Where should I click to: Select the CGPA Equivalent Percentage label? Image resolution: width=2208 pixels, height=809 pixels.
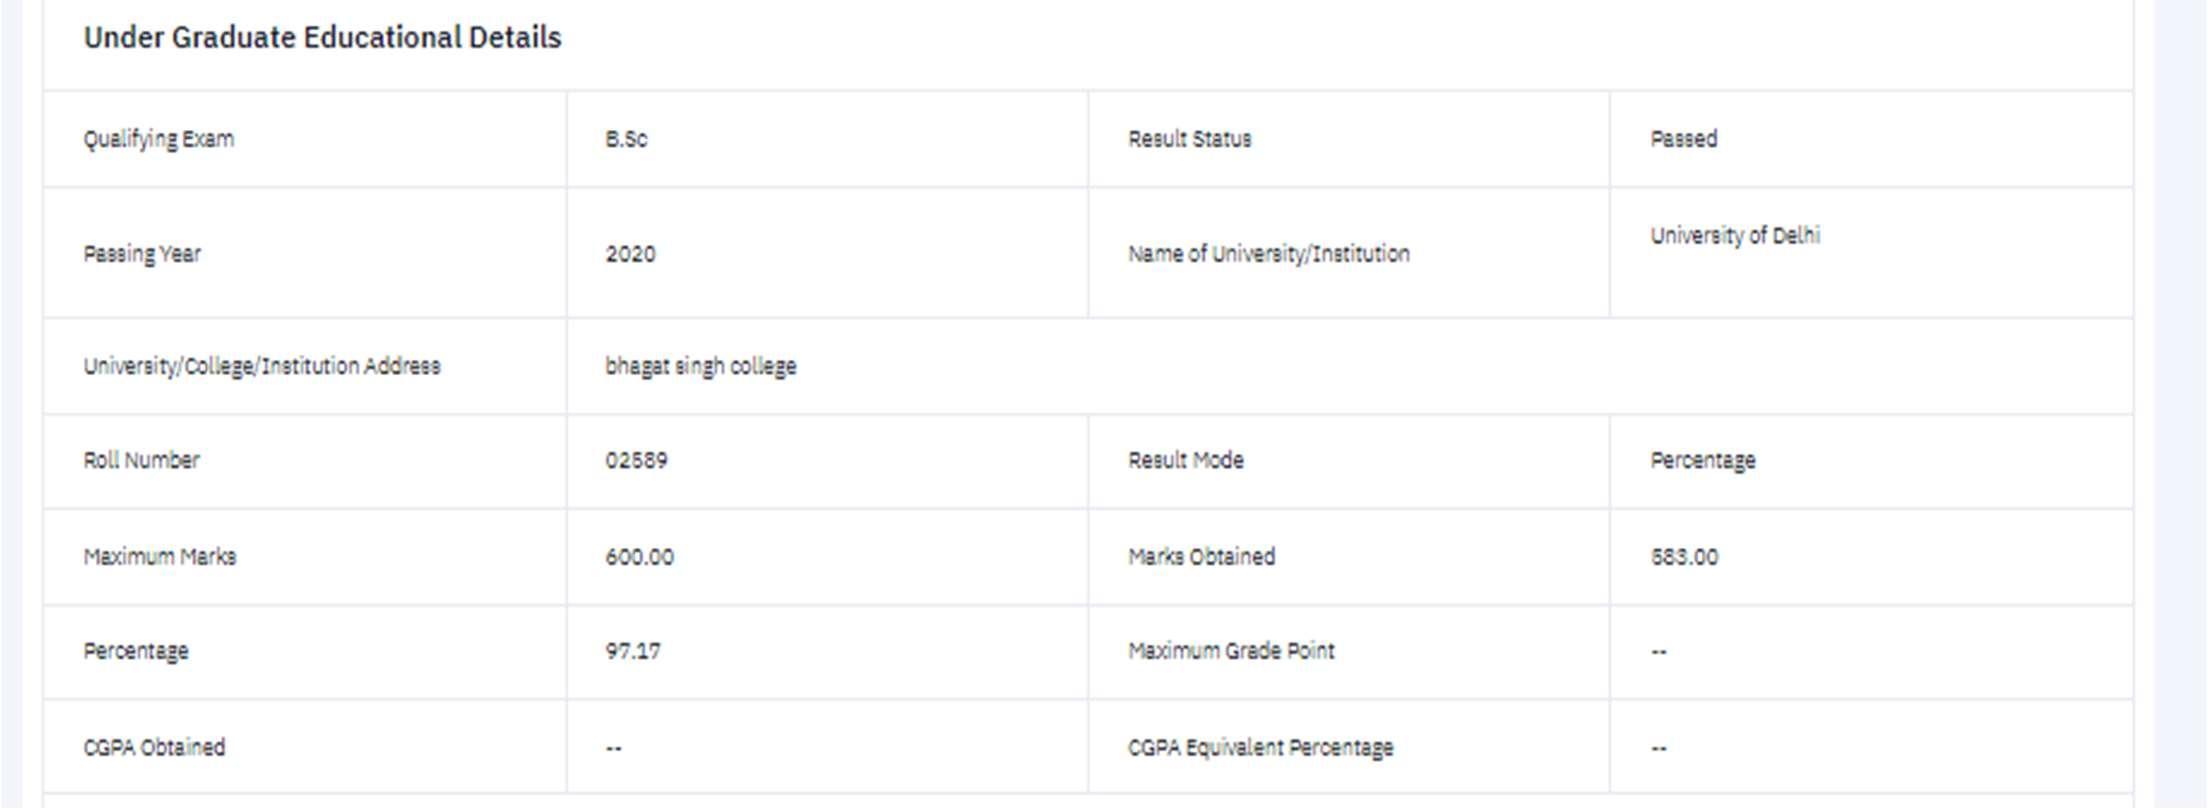click(x=1260, y=748)
